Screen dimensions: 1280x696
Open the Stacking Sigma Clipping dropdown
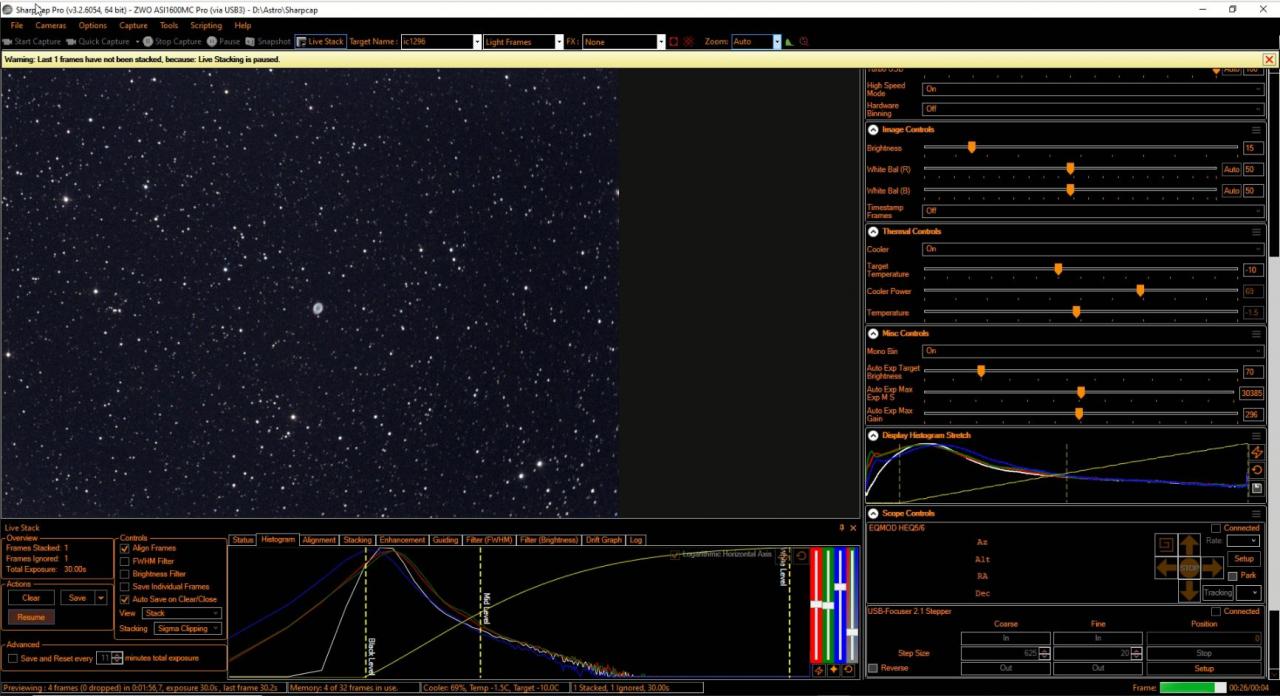click(x=187, y=629)
